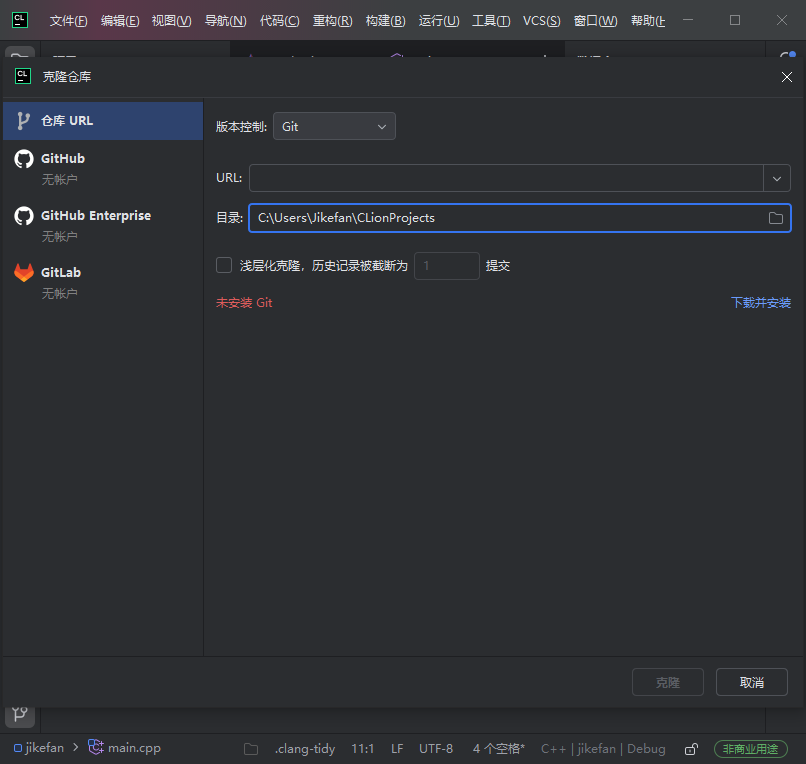This screenshot has height=764, width=806.
Task: Open the 文件(F) menu
Action: [x=68, y=21]
